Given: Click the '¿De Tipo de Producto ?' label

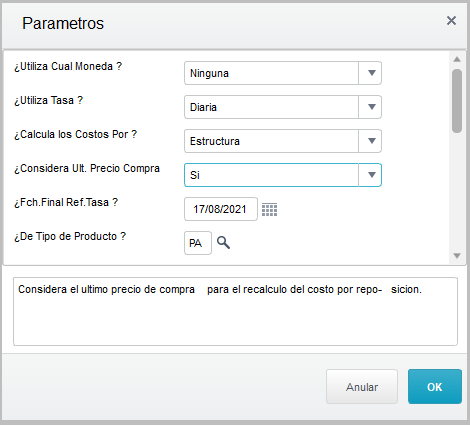Looking at the screenshot, I should (70, 236).
